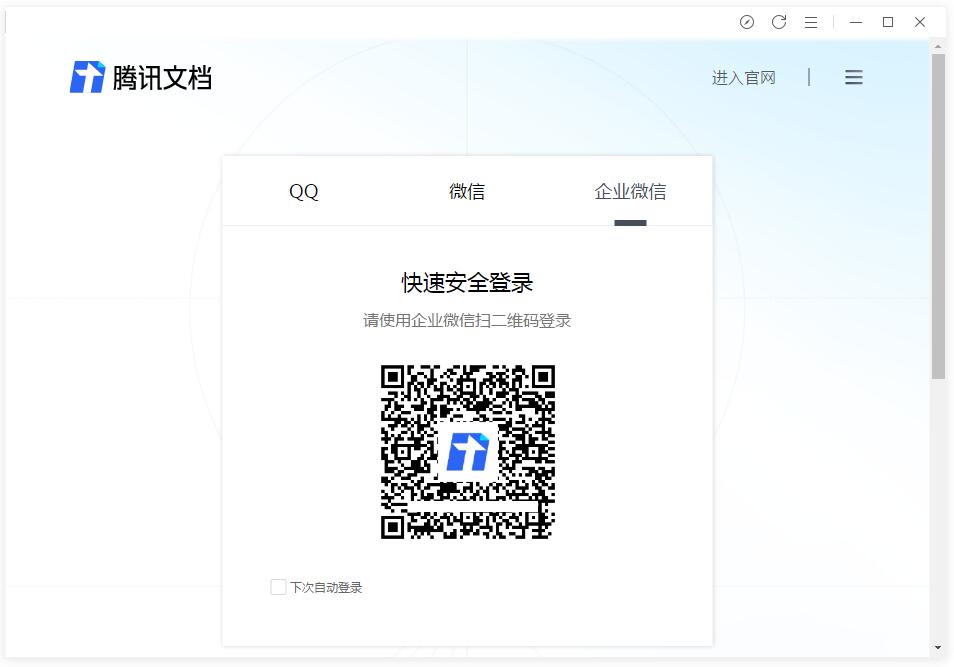This screenshot has width=954, height=667.
Task: Maximize the Tencent Docs window
Action: point(888,23)
